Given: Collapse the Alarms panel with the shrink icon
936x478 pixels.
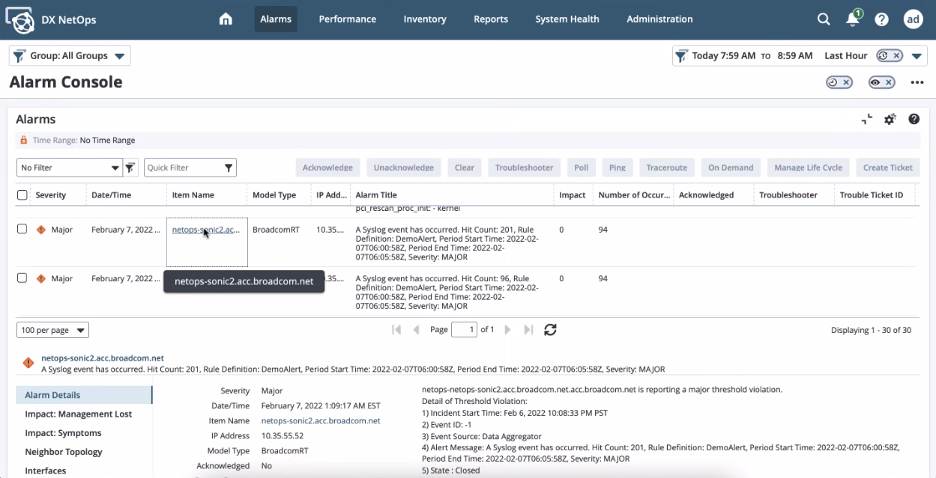Looking at the screenshot, I should click(x=867, y=119).
